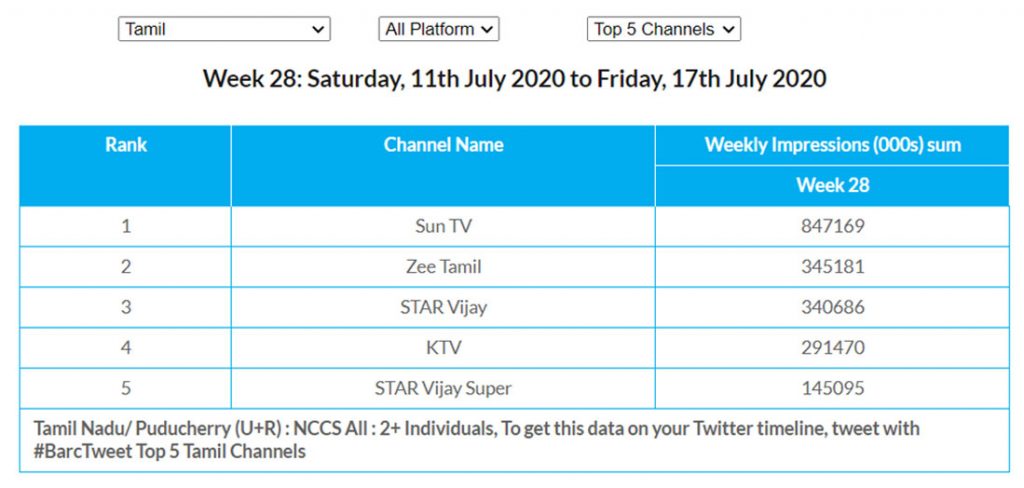The height and width of the screenshot is (488, 1024).
Task: Click the 847169 impressions value
Action: (x=832, y=226)
